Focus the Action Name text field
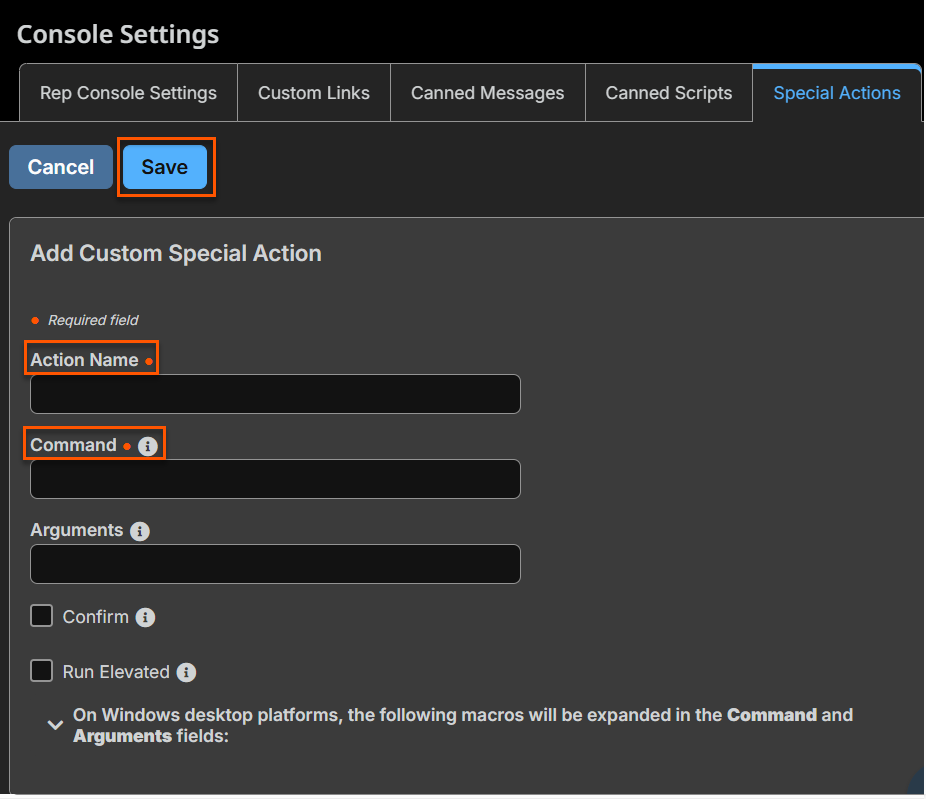Screen dimensions: 926x799 pyautogui.click(x=275, y=394)
